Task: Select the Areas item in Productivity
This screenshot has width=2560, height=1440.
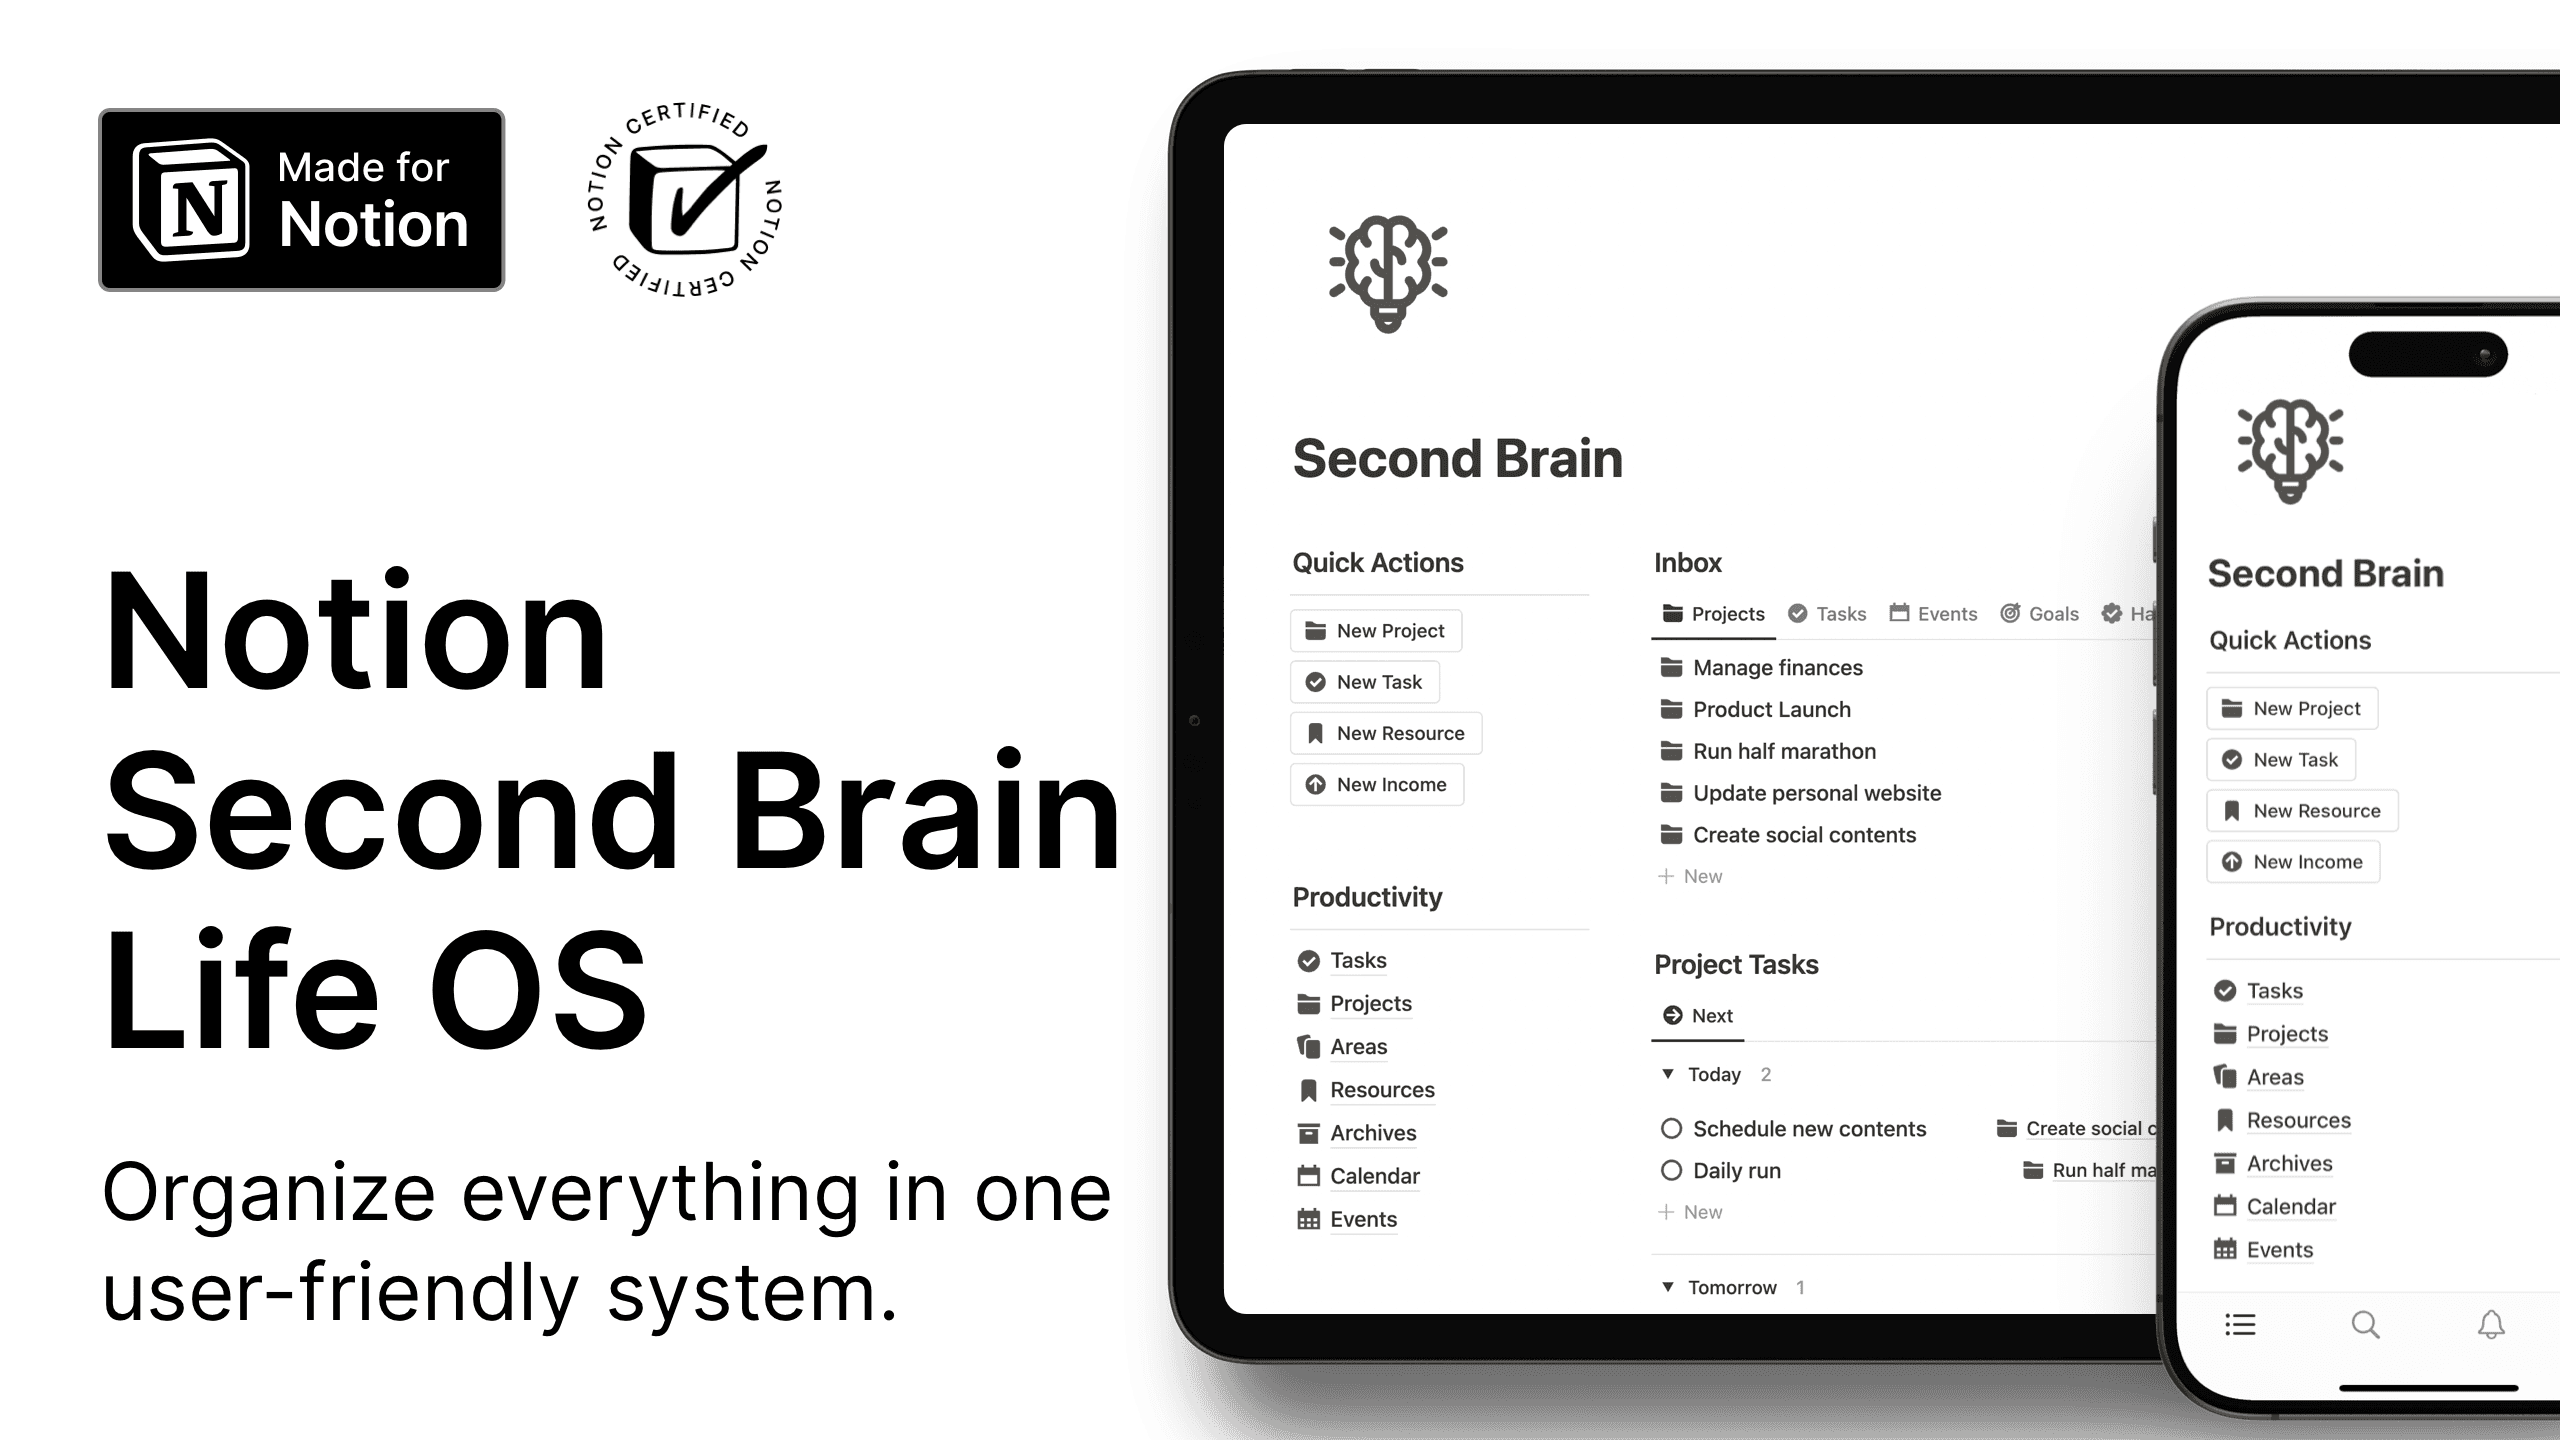Action: (x=1357, y=1046)
